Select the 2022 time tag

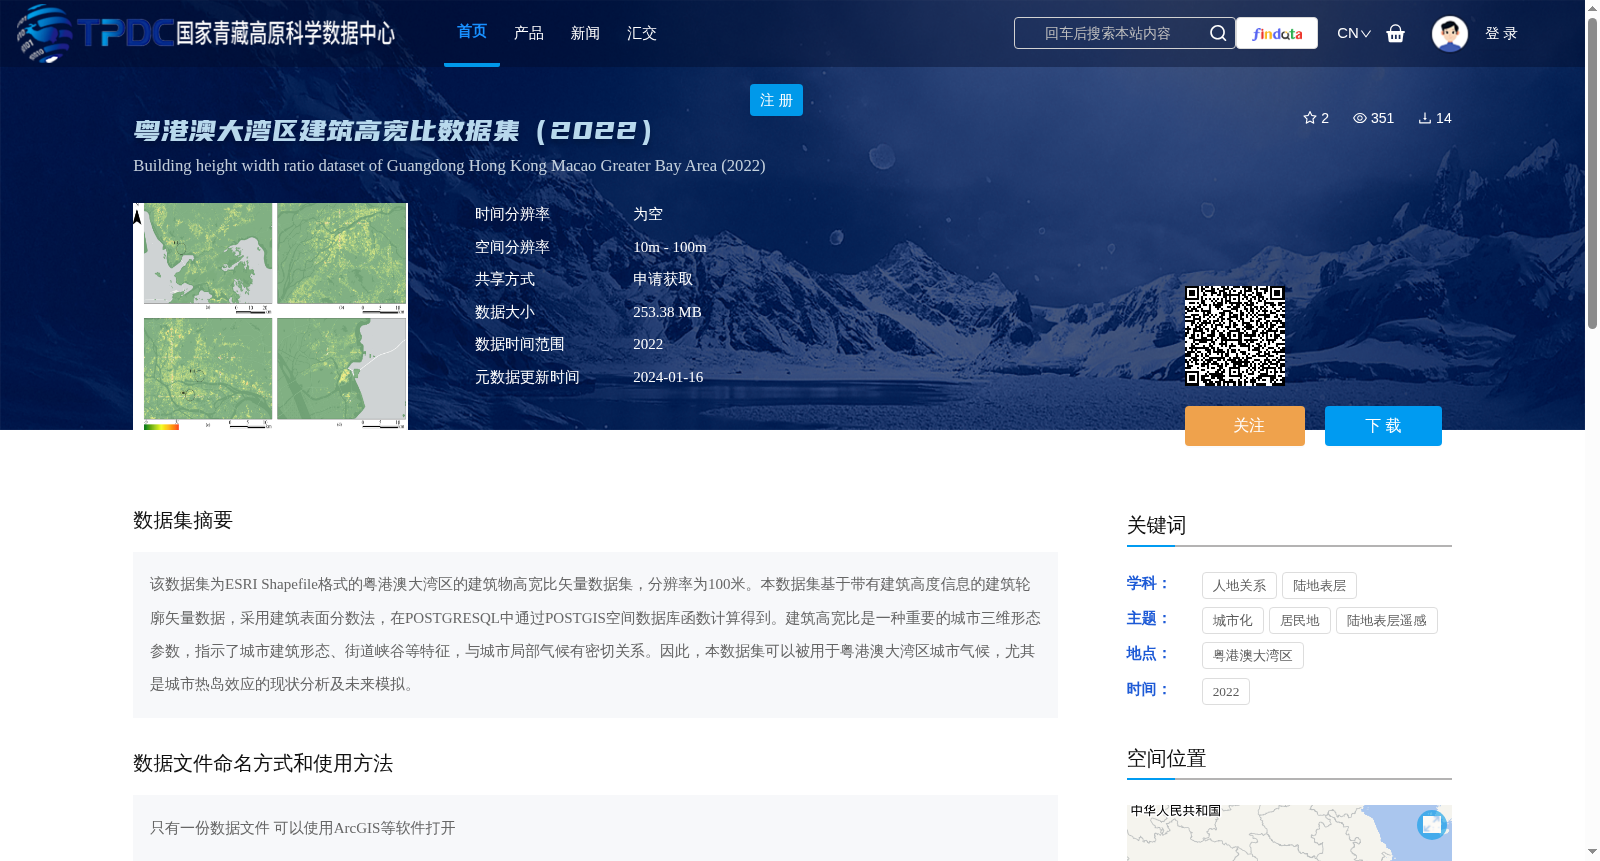[x=1226, y=692]
